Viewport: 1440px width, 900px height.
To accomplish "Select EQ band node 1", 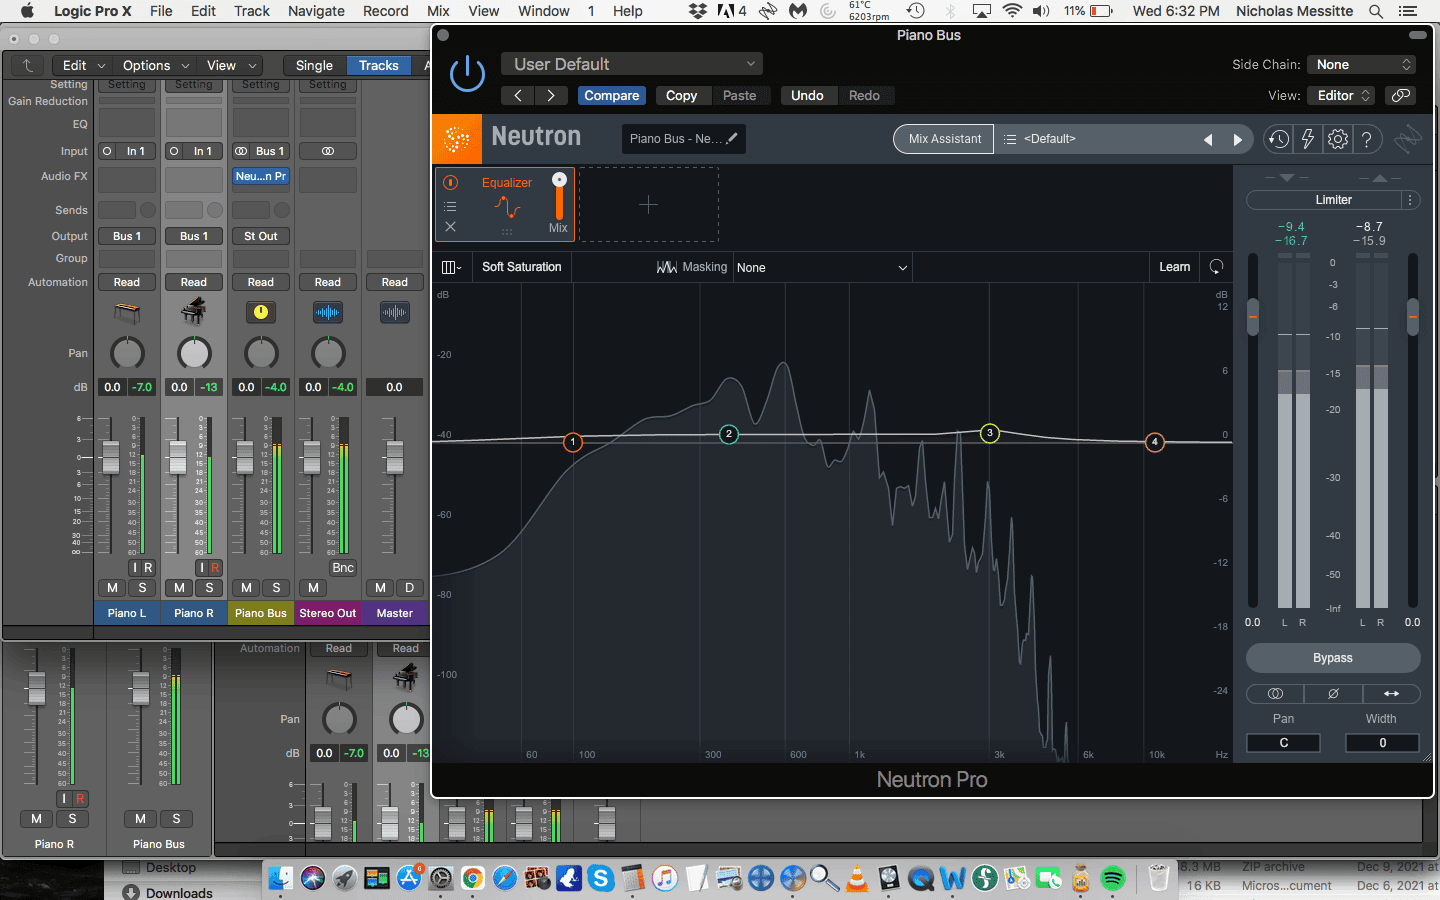I will [x=573, y=442].
